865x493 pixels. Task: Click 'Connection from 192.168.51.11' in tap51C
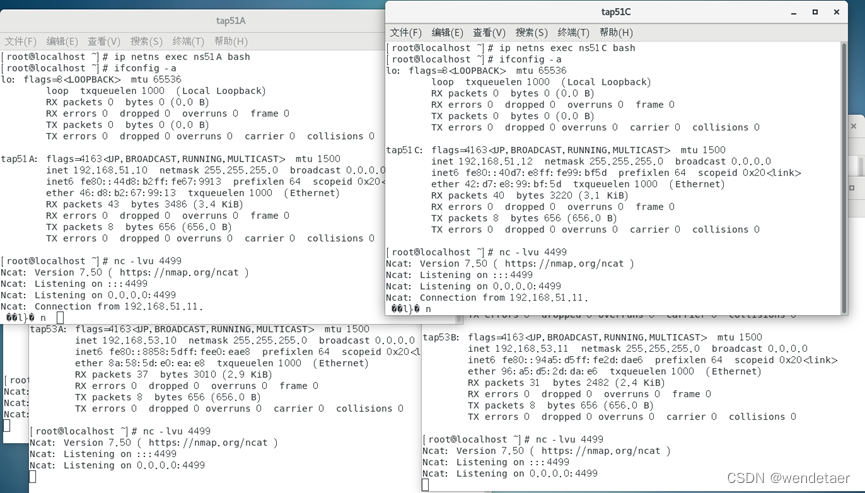coord(504,298)
